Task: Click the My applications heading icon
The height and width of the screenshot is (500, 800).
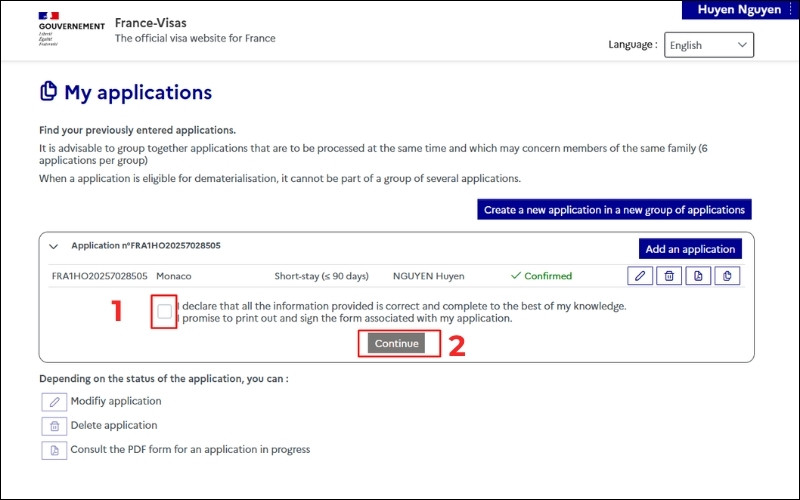Action: (48, 92)
